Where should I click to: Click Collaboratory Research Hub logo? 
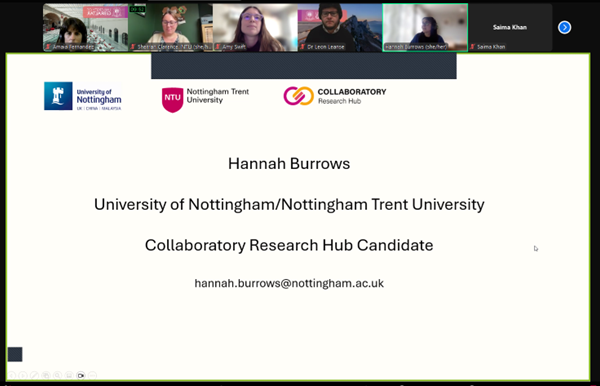335,96
